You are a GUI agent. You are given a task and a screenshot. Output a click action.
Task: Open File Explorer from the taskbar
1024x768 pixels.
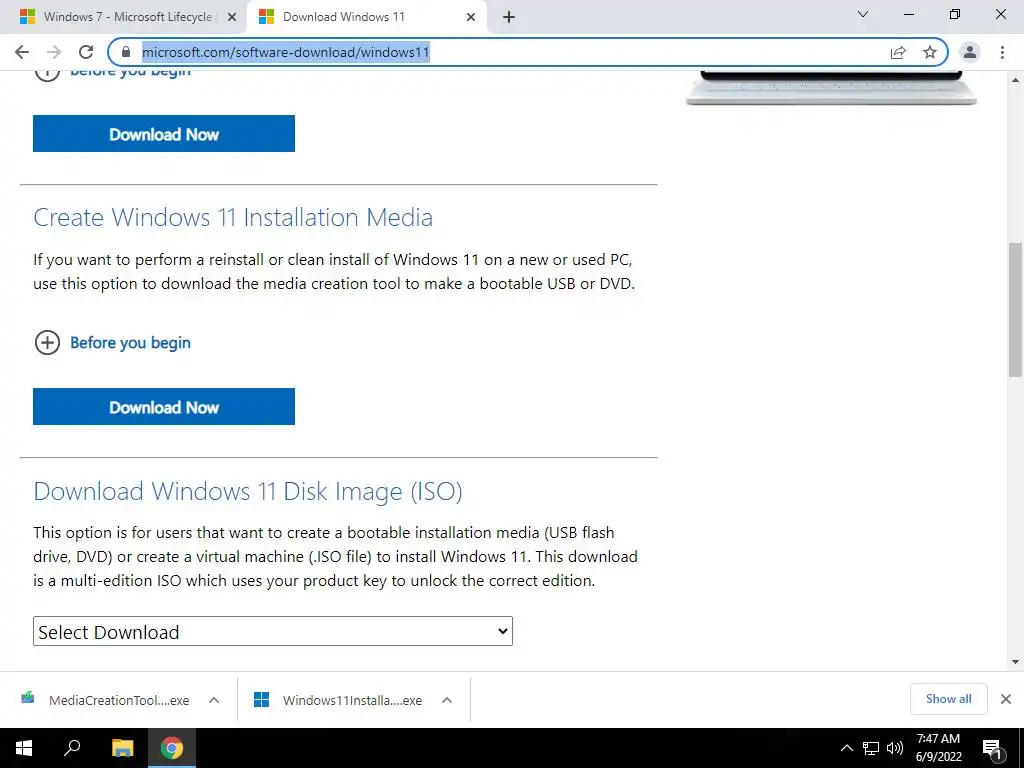point(122,748)
